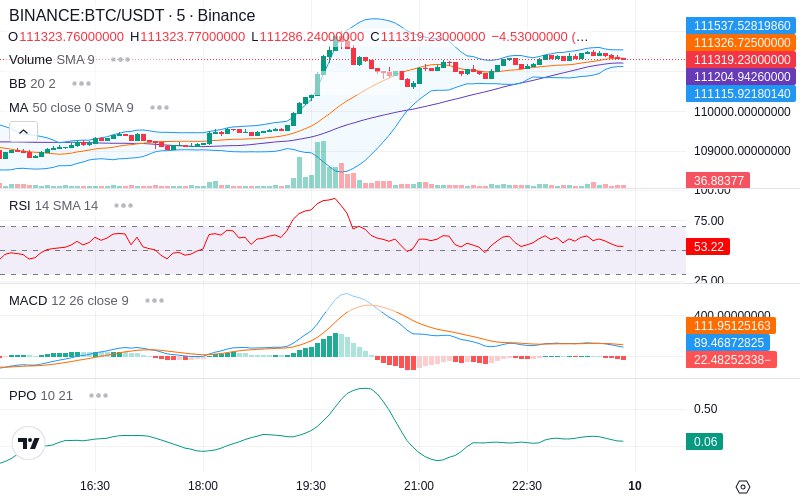
Task: Open more options for Volume SMA 9
Action: pos(120,60)
